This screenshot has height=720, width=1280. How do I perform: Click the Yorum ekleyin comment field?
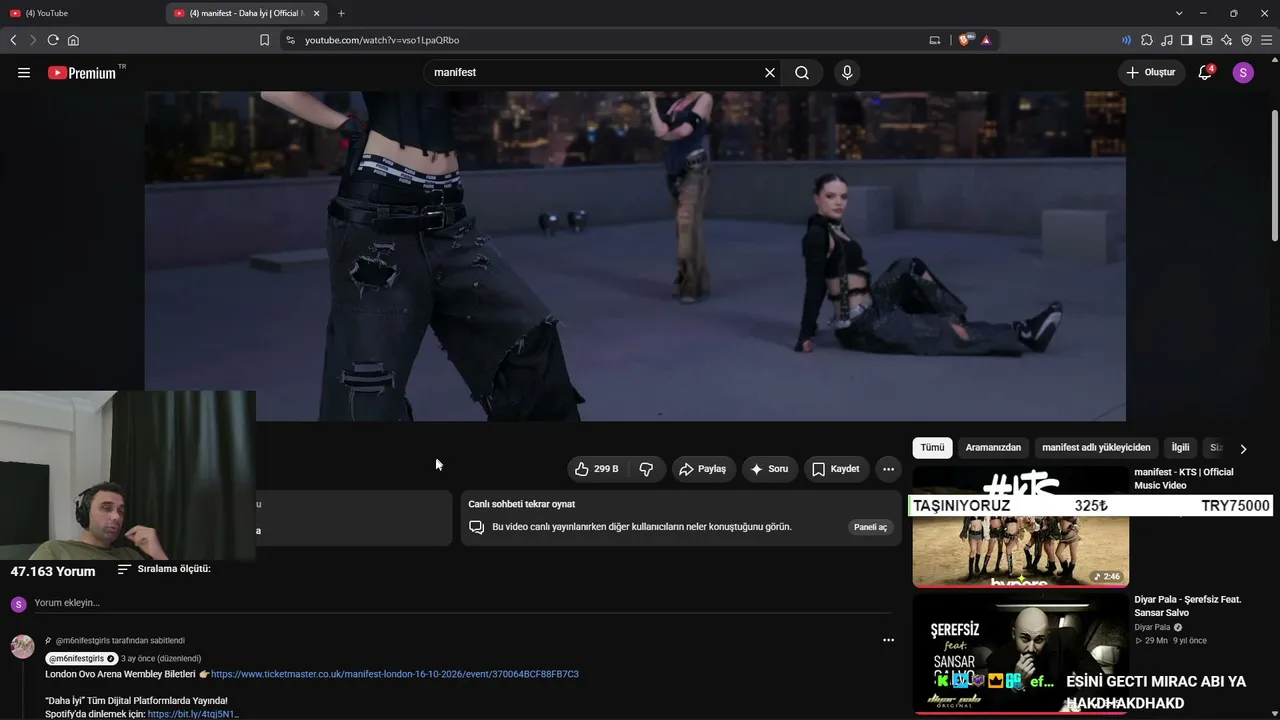(462, 603)
